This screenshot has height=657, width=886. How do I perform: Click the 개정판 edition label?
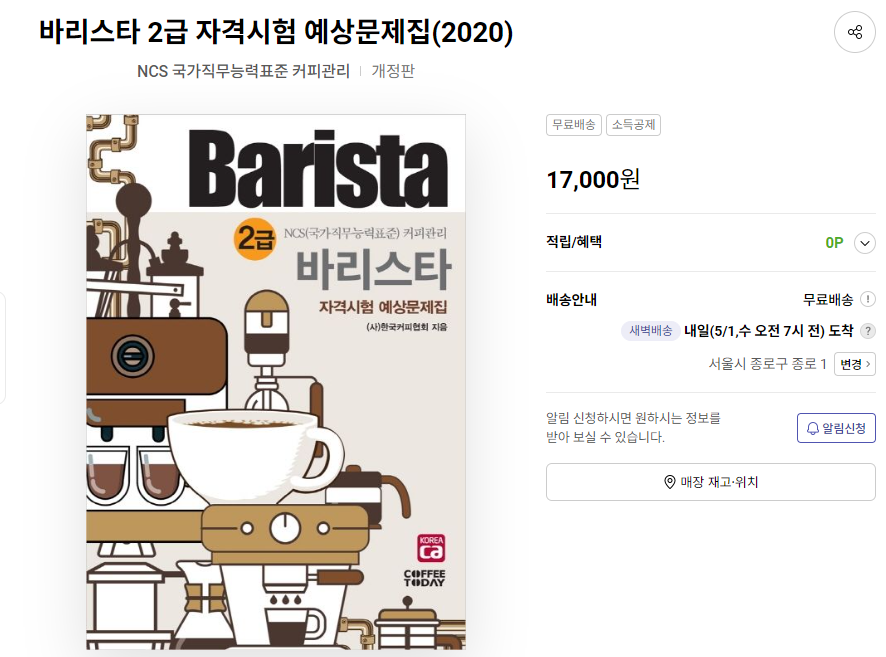click(x=393, y=71)
